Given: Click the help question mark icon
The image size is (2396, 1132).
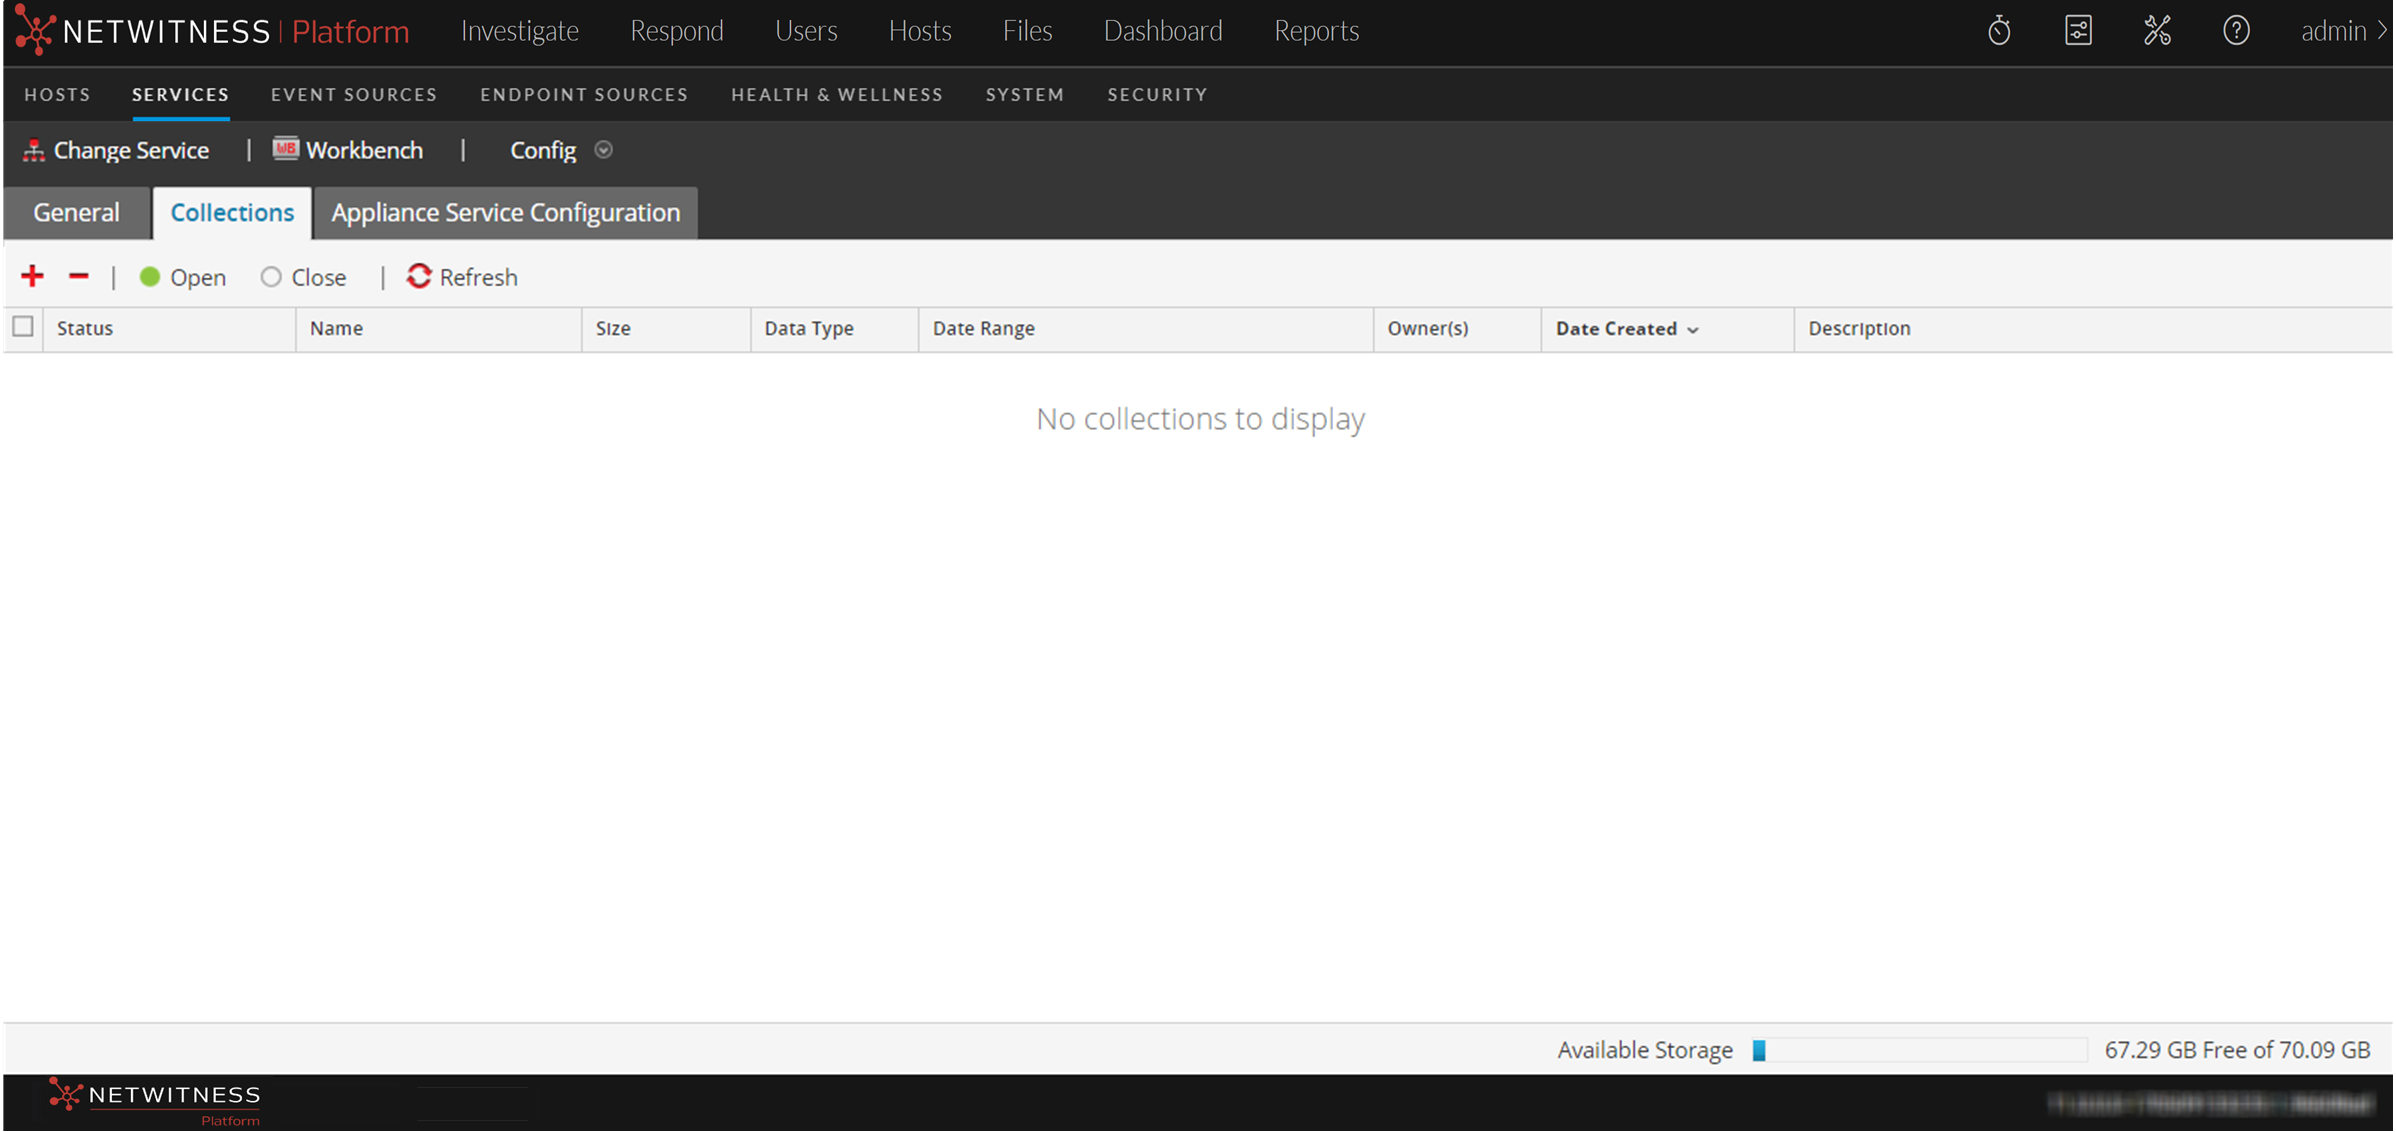Looking at the screenshot, I should pyautogui.click(x=2236, y=31).
